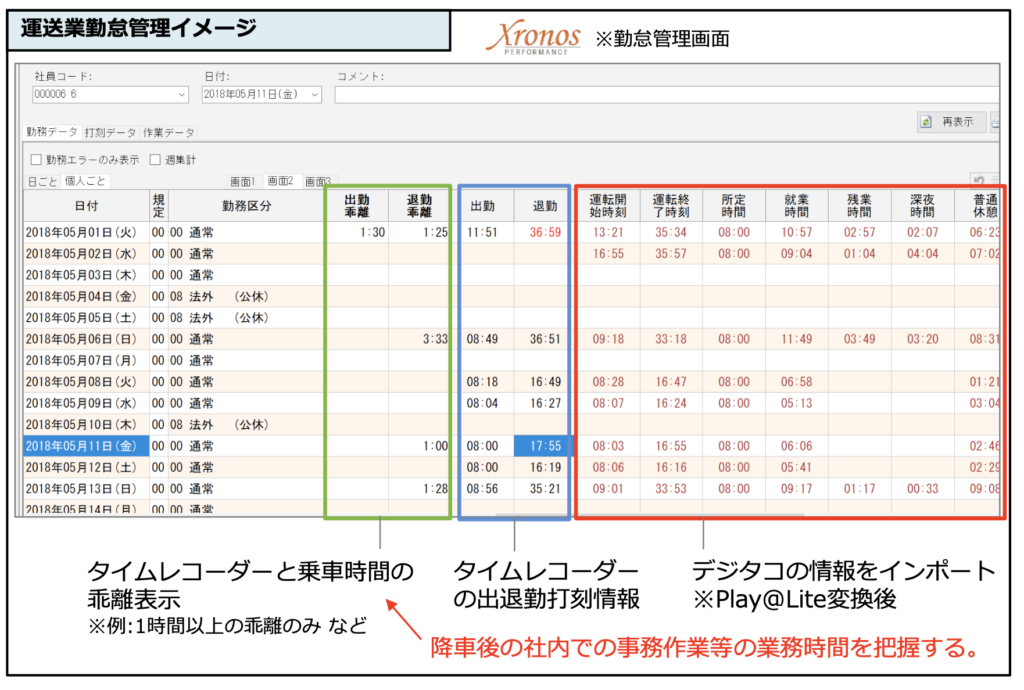Open the 作業データ tab

pyautogui.click(x=168, y=132)
